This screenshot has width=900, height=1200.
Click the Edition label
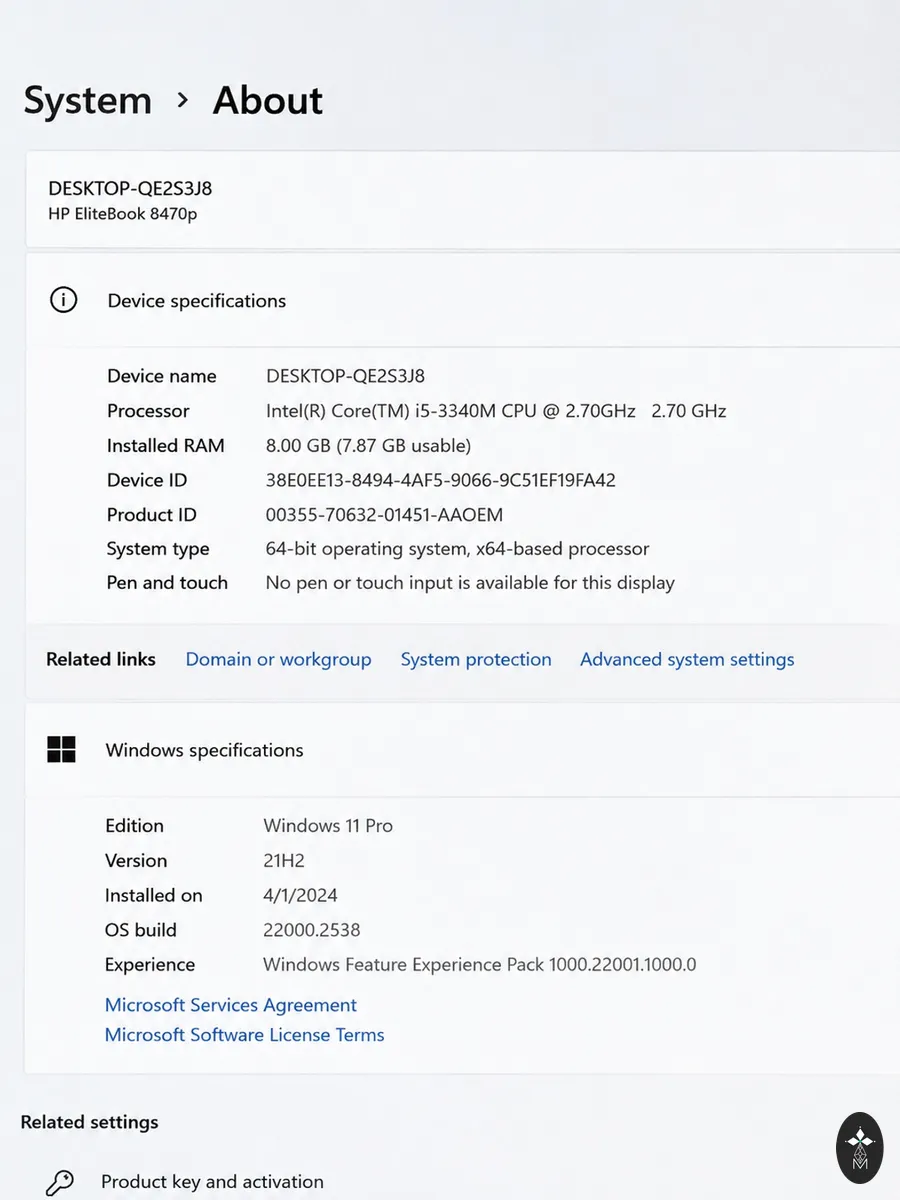coord(134,826)
